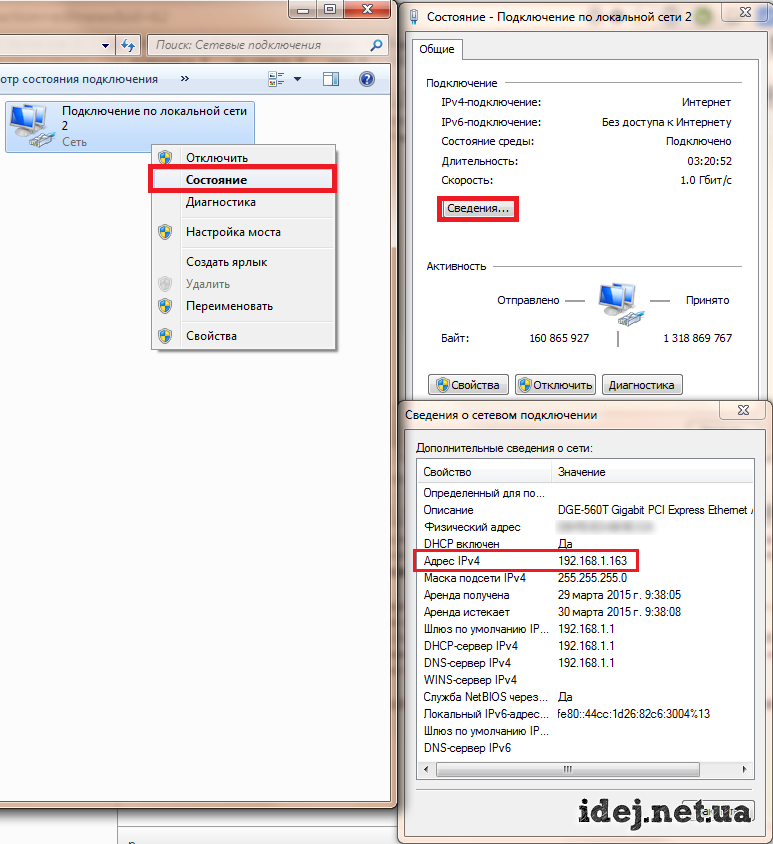Viewport: 773px width, 844px height.
Task: Click the '192.168.1.163' IPv4 value
Action: (592, 561)
